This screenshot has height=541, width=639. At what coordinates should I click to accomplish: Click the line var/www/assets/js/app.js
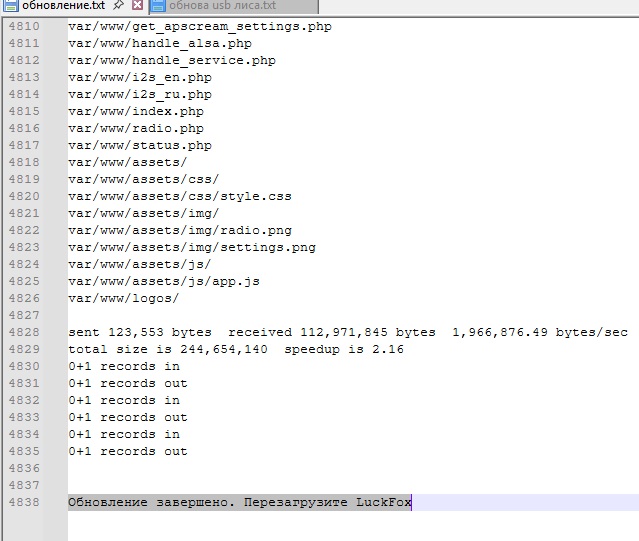[164, 281]
